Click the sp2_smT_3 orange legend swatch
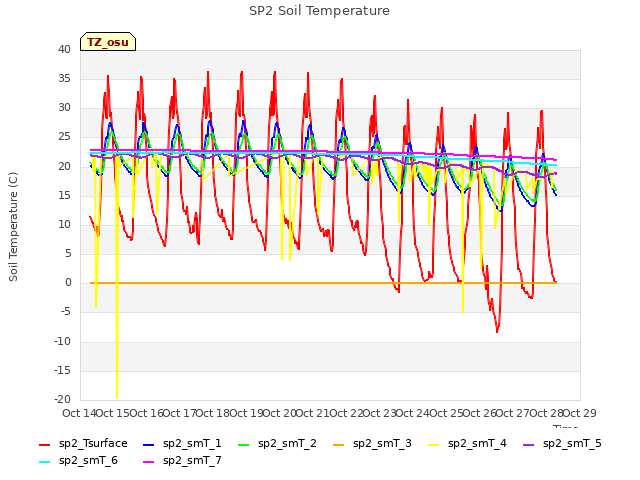The width and height of the screenshot is (640, 480). [x=339, y=444]
